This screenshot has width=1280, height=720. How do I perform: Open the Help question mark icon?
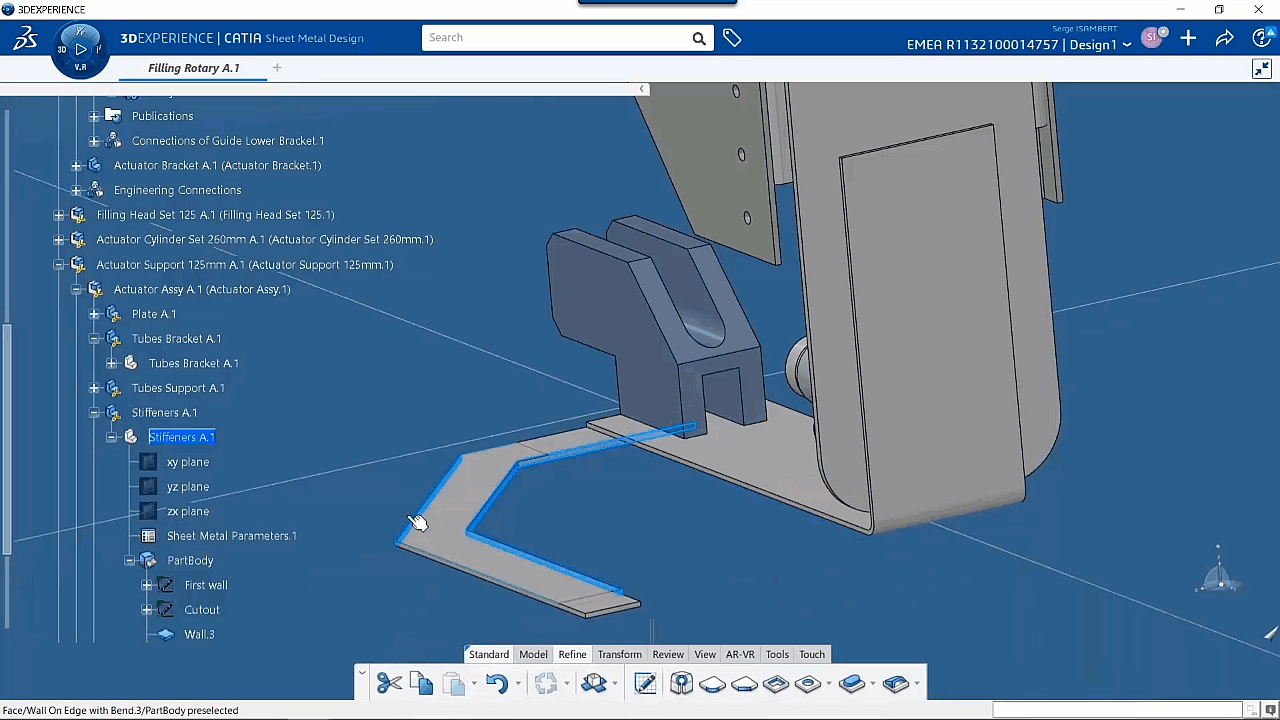tap(1262, 38)
